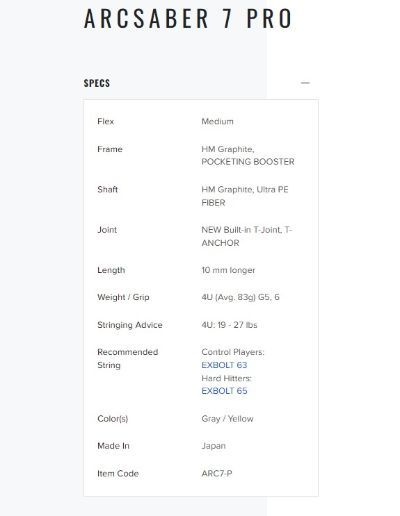
Task: Open the EXBOLT 65 string link
Action: (224, 391)
